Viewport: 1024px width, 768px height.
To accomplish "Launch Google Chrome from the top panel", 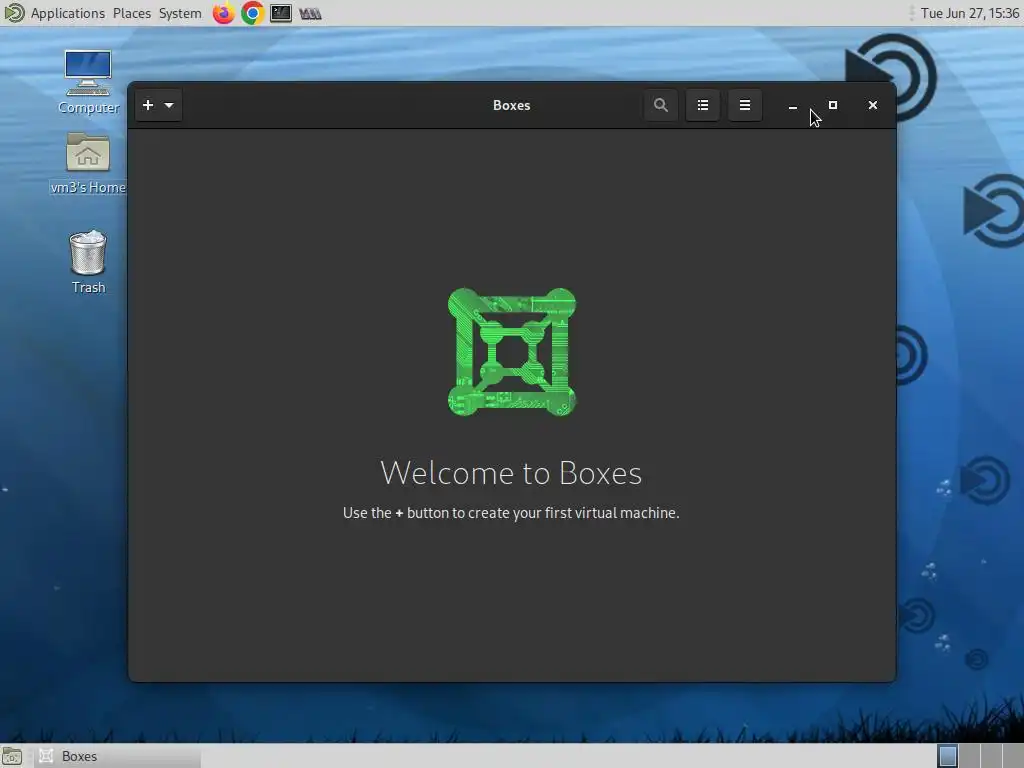I will pyautogui.click(x=252, y=13).
